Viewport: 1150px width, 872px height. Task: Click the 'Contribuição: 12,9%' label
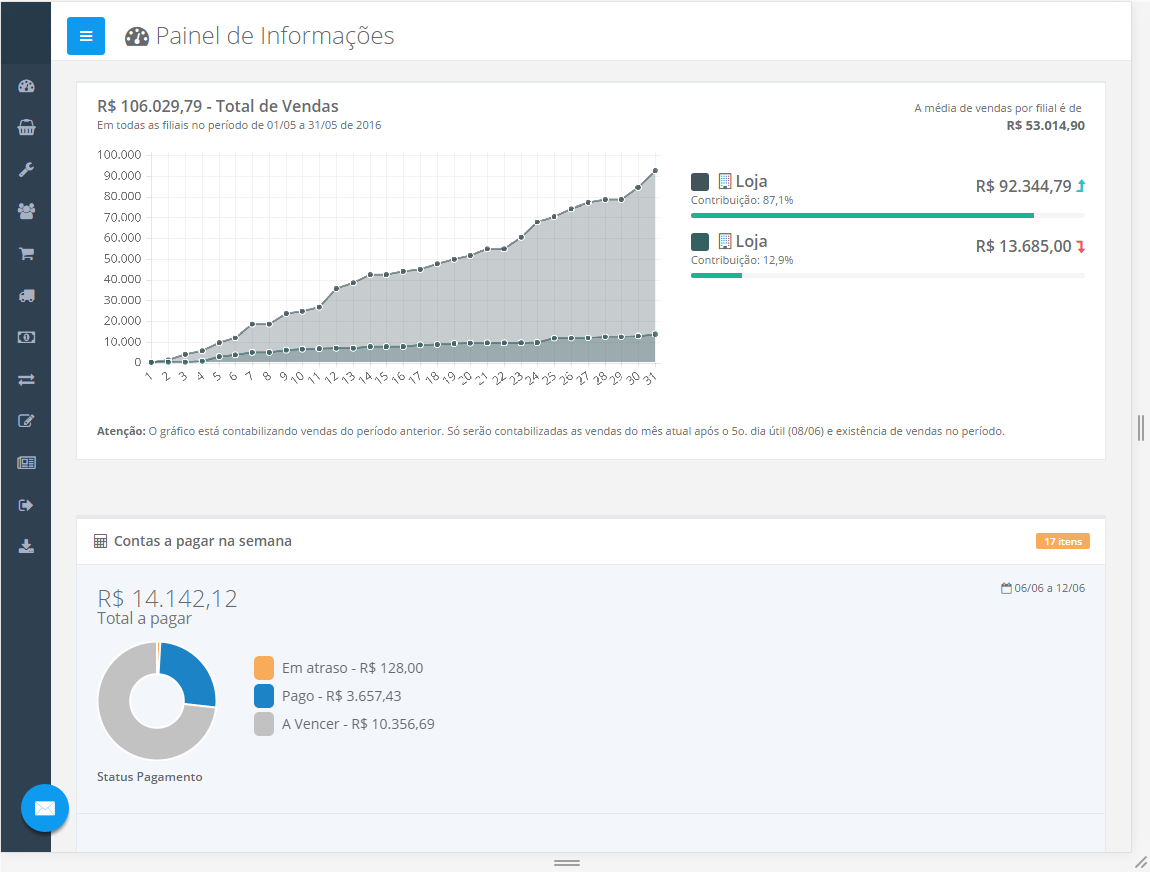pyautogui.click(x=741, y=260)
